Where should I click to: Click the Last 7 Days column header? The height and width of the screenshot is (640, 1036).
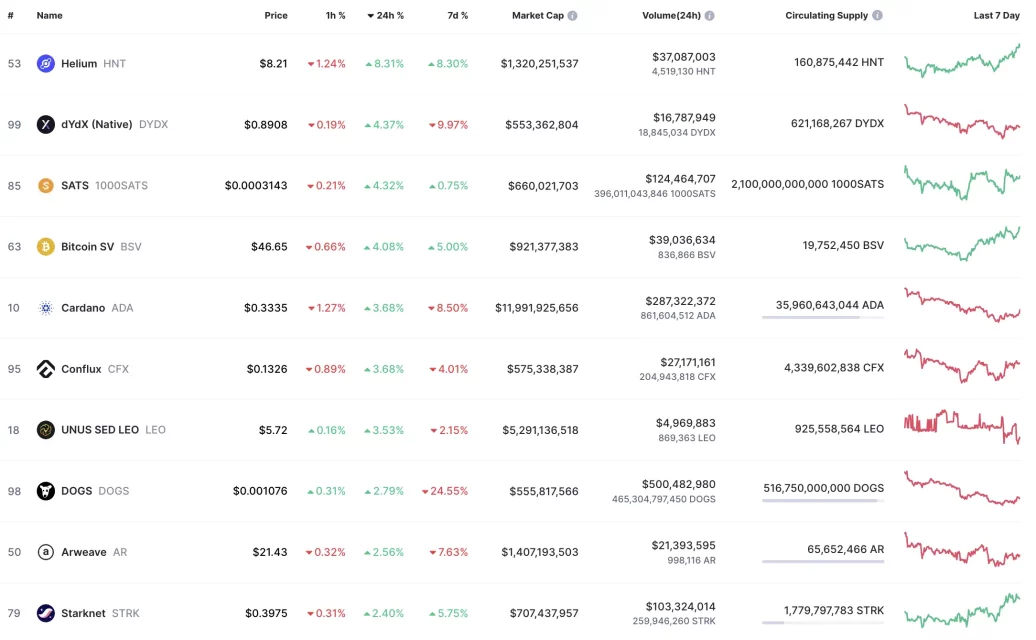click(x=996, y=15)
